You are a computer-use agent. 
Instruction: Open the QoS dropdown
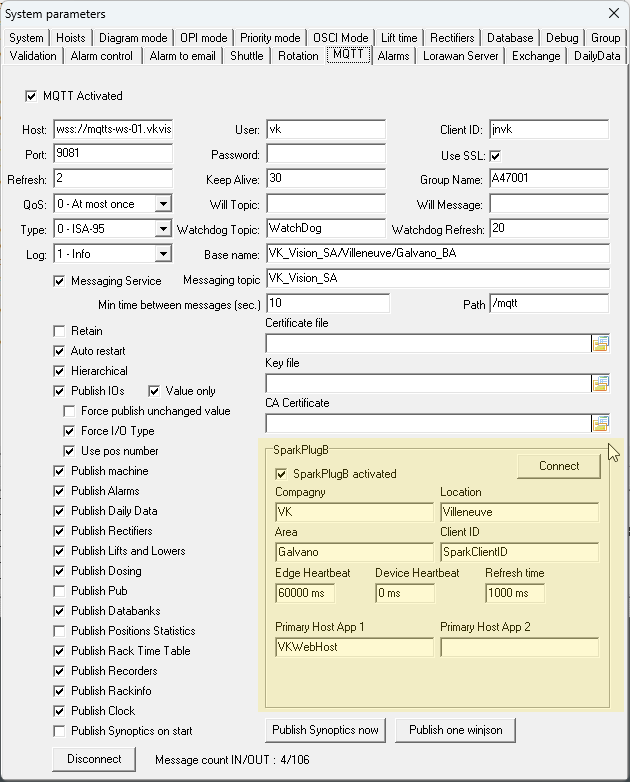[x=163, y=203]
